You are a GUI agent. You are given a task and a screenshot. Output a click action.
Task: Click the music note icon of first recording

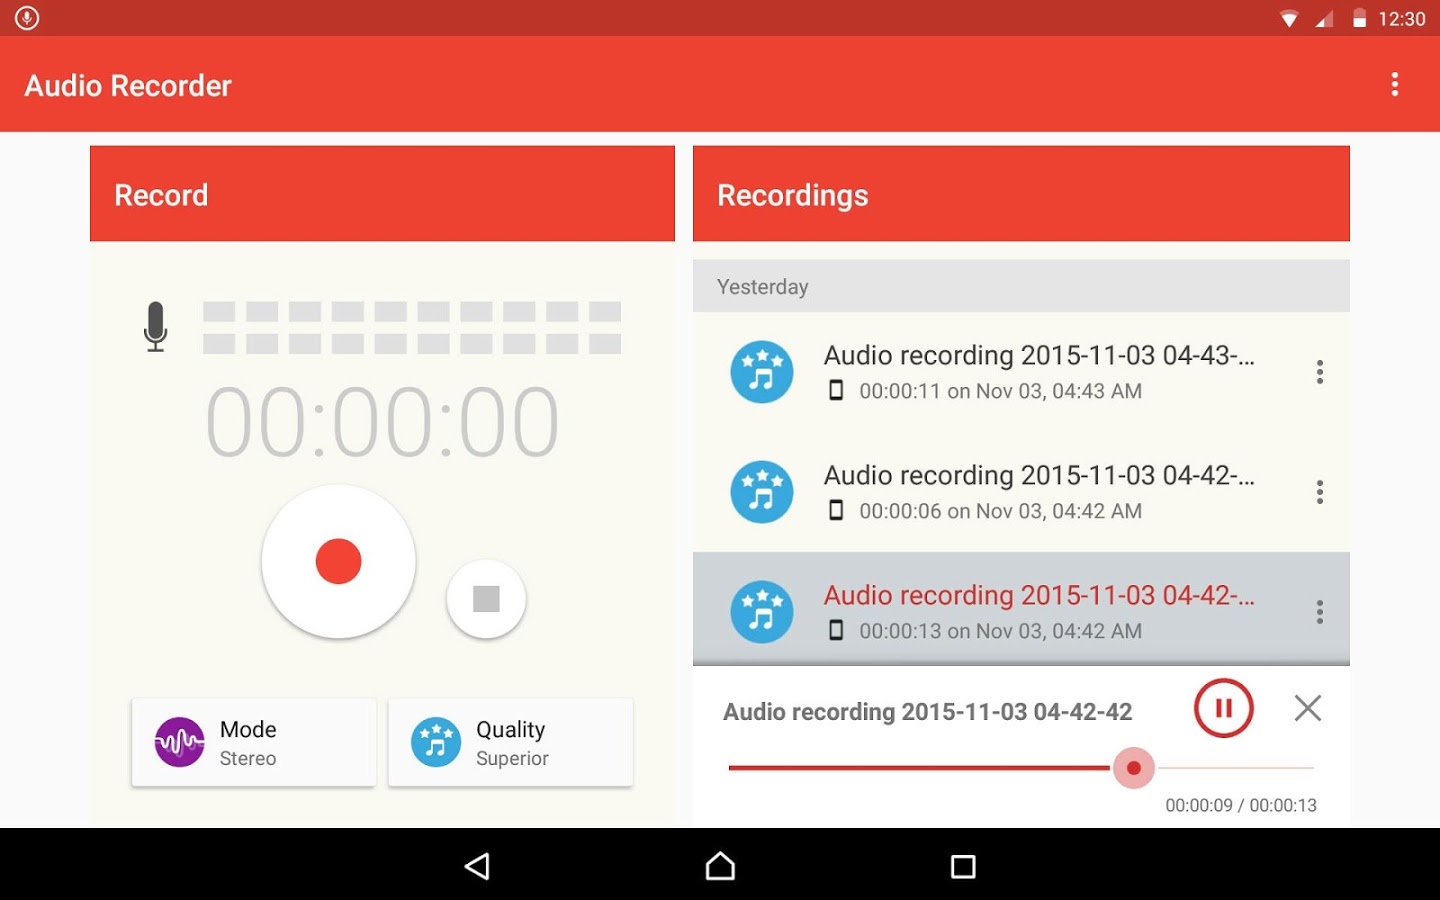click(x=762, y=372)
